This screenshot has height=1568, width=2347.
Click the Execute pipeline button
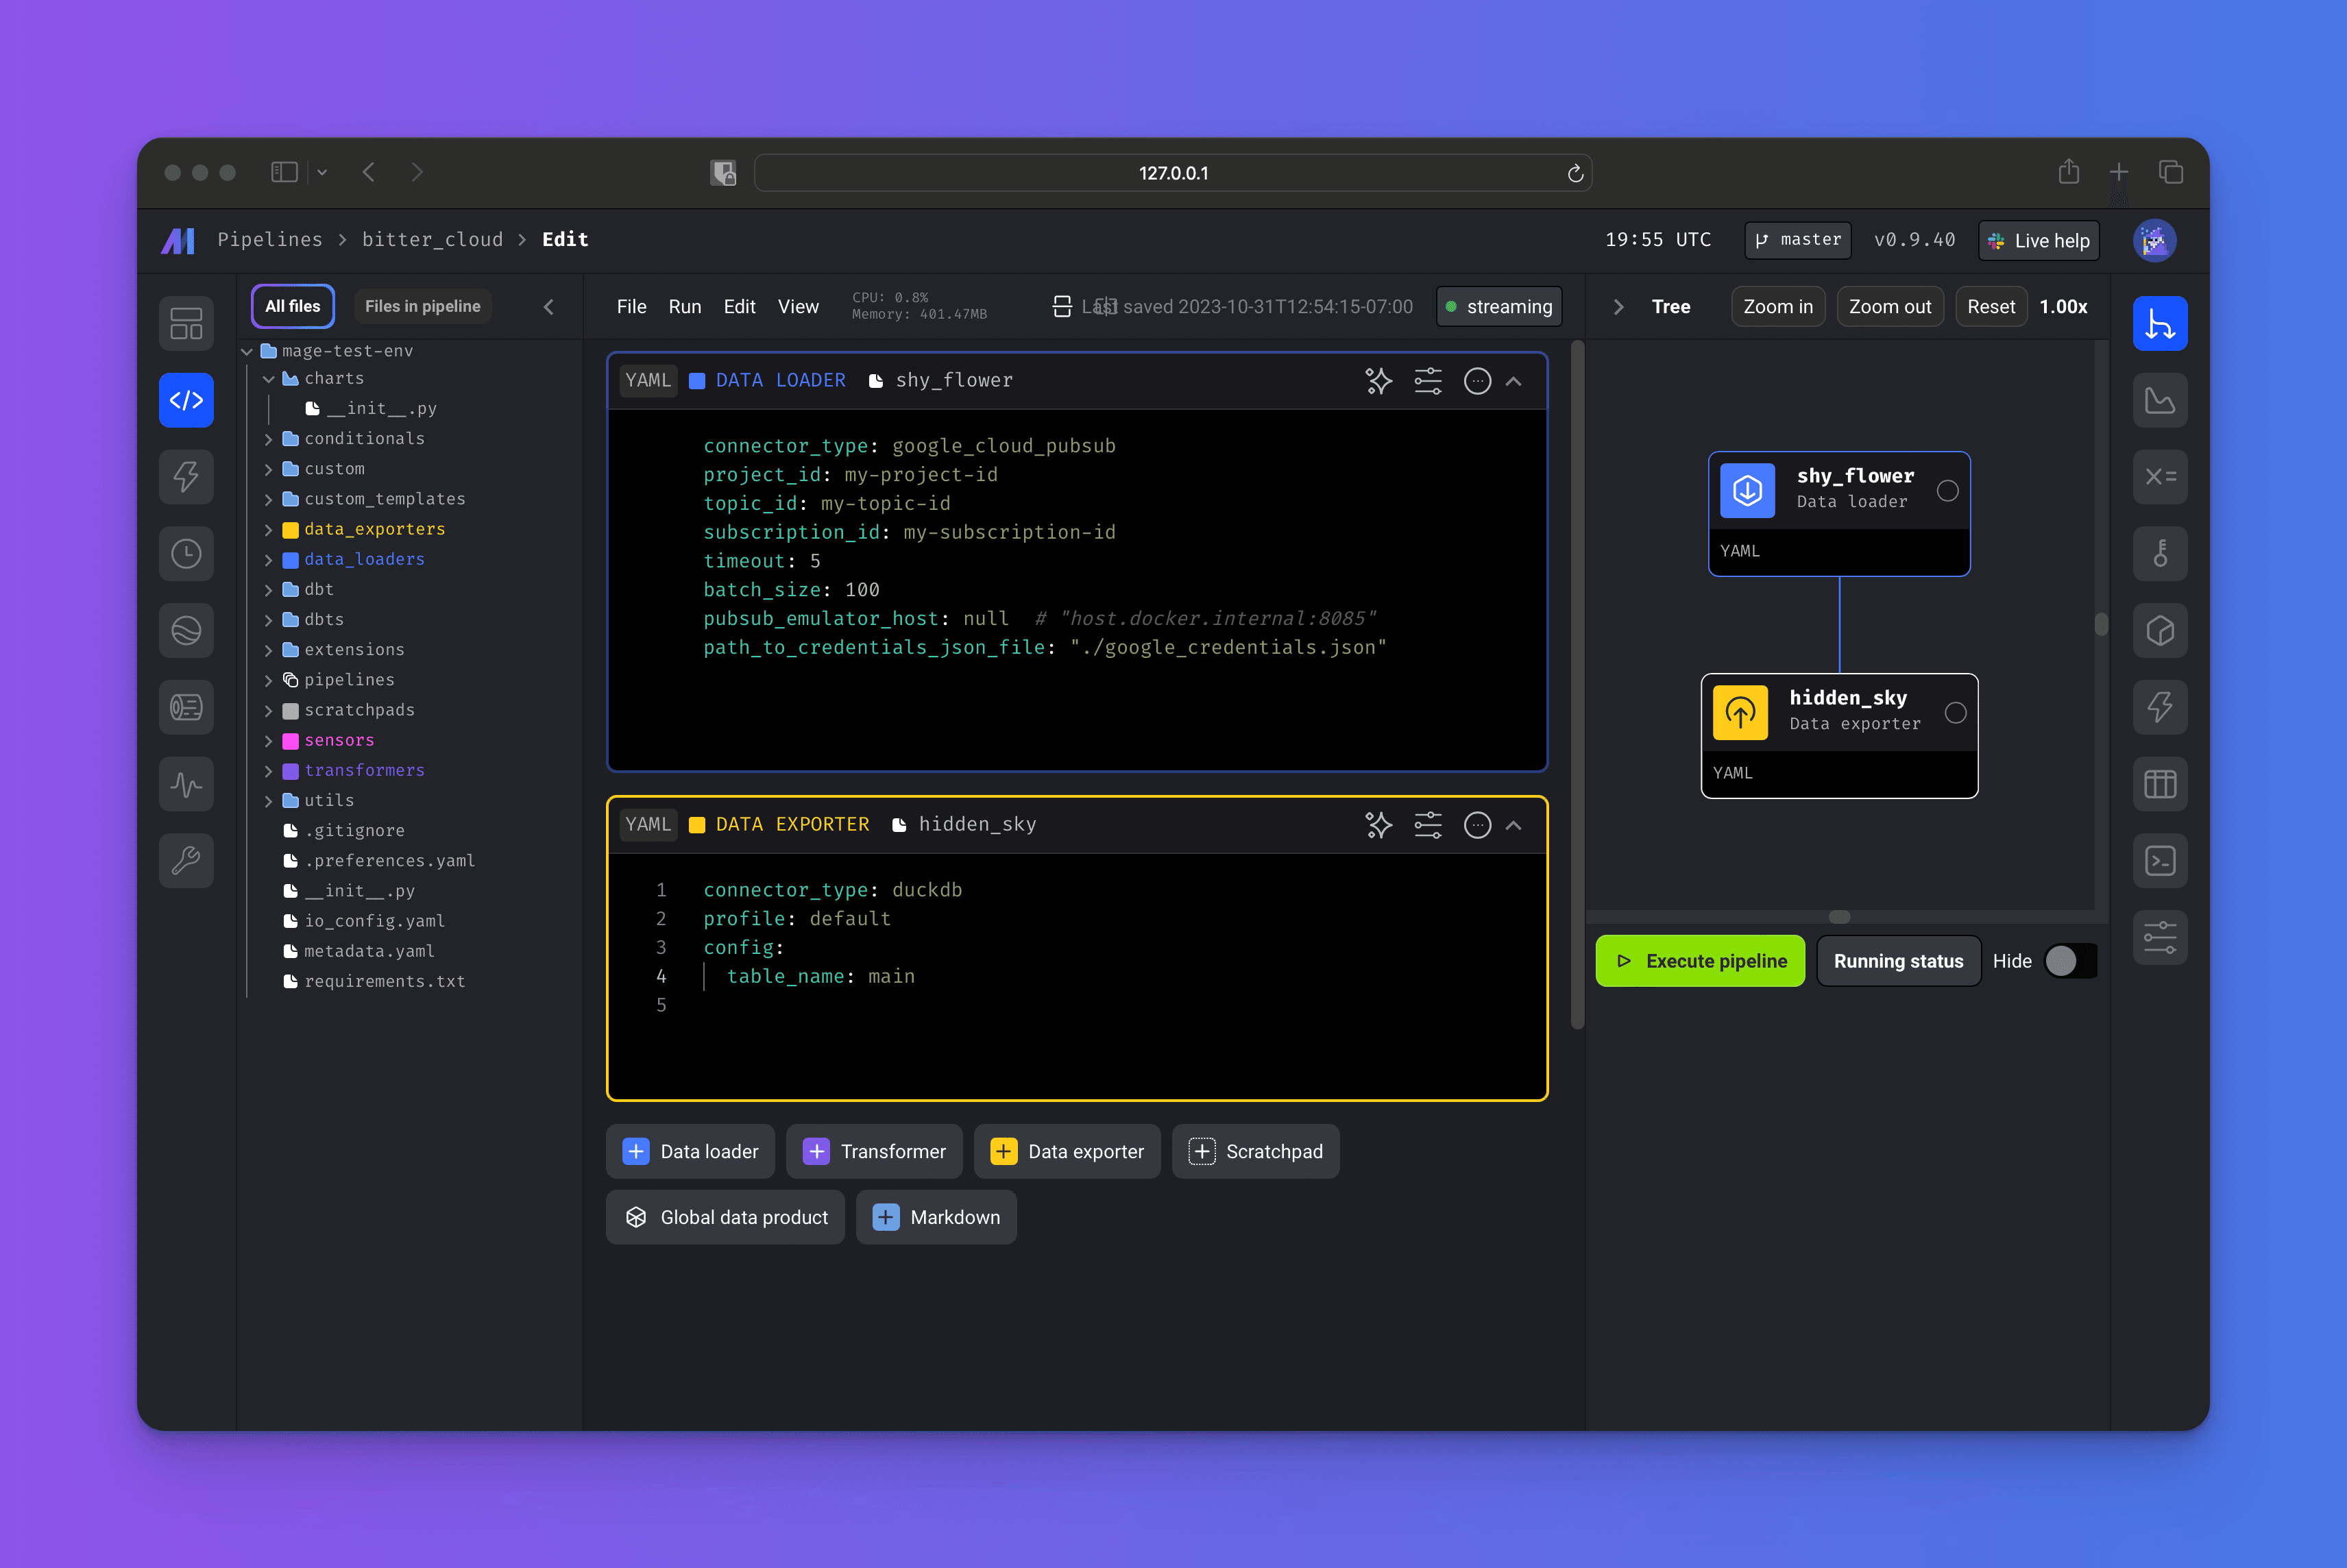tap(1700, 961)
